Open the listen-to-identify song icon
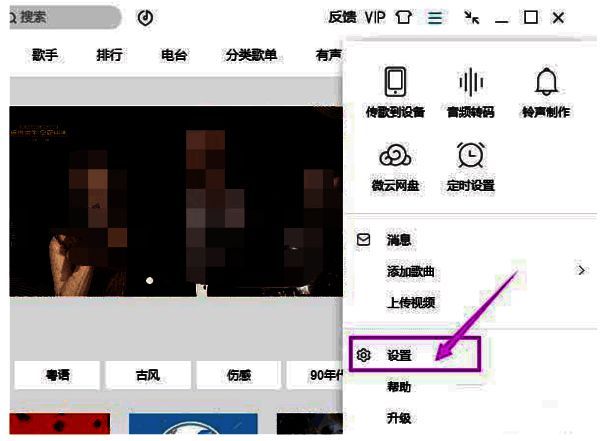 coord(145,18)
